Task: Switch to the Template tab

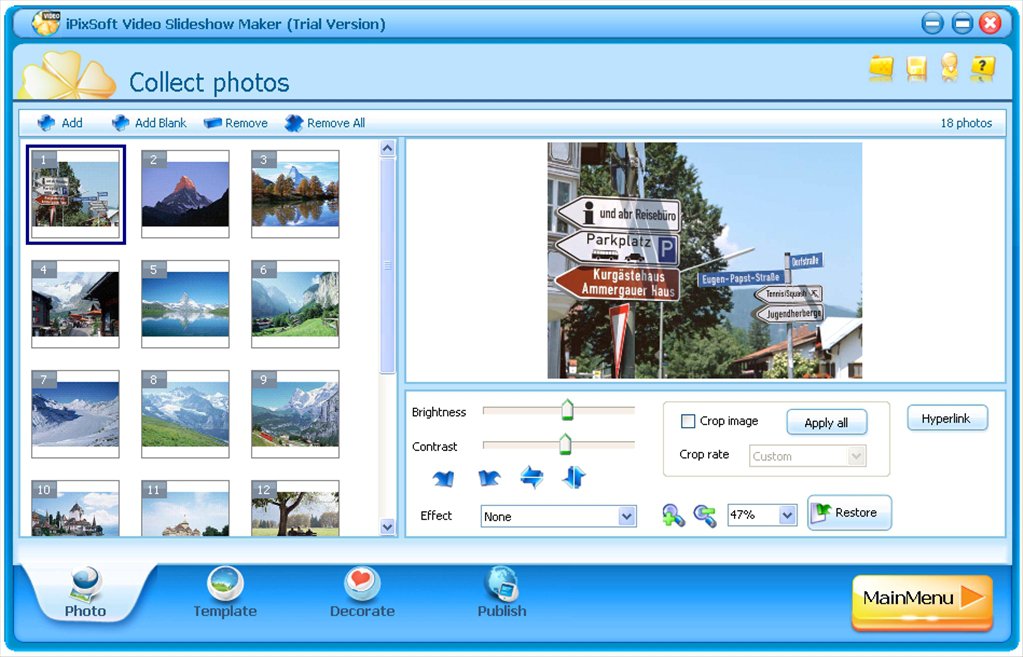Action: click(x=225, y=594)
